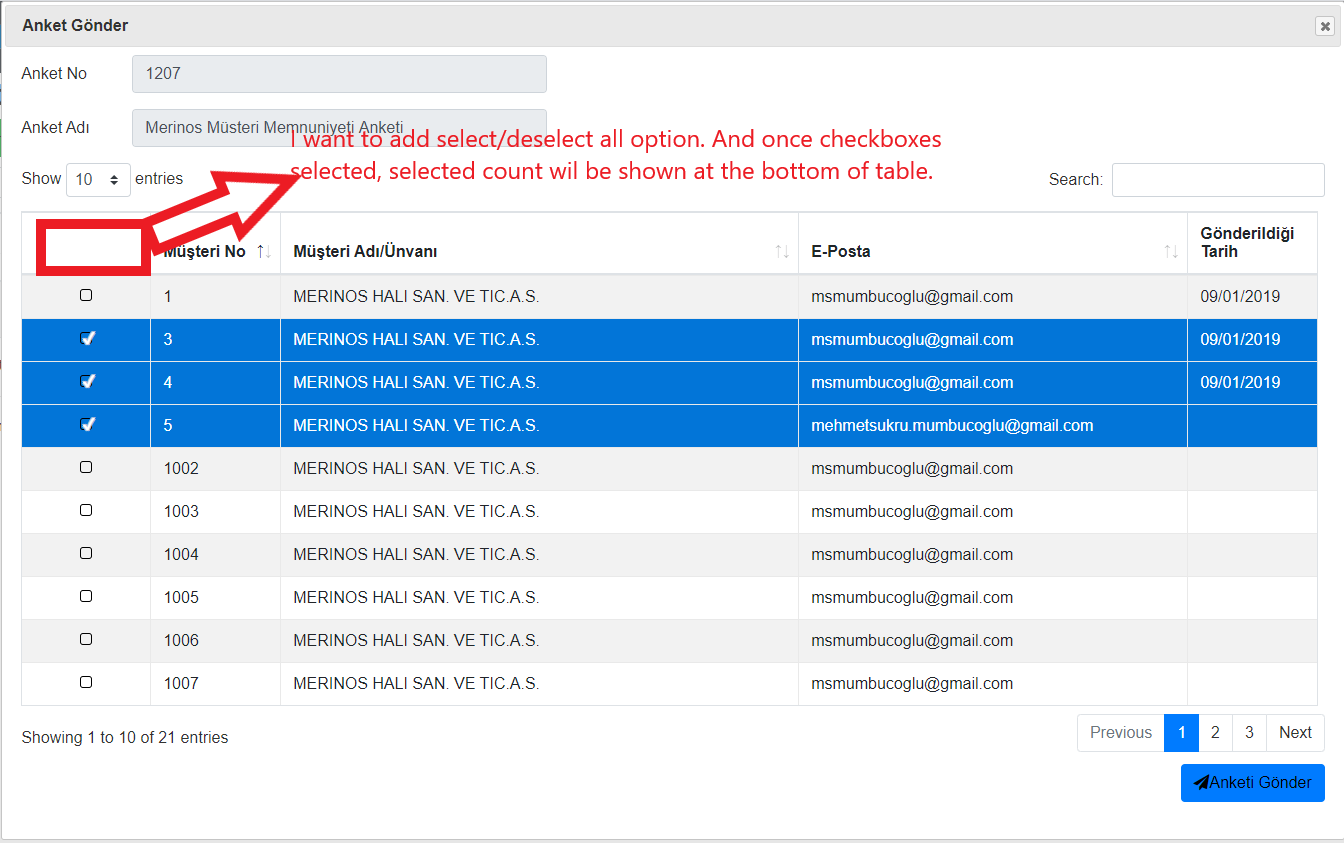1344x843 pixels.
Task: Click the Anket Adı field
Action: click(x=339, y=127)
